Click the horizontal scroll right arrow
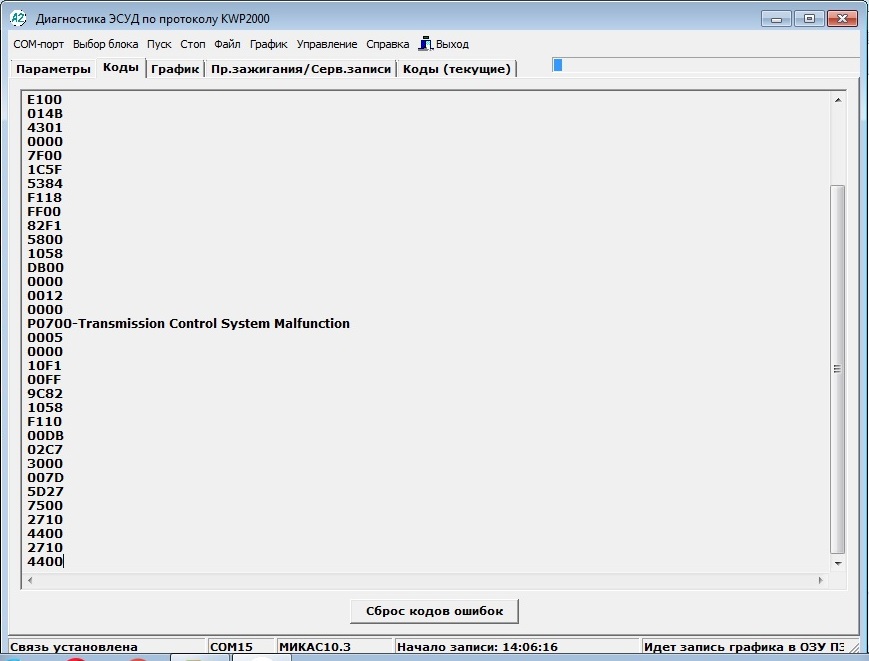Screen dimensions: 869x661 tap(822, 580)
